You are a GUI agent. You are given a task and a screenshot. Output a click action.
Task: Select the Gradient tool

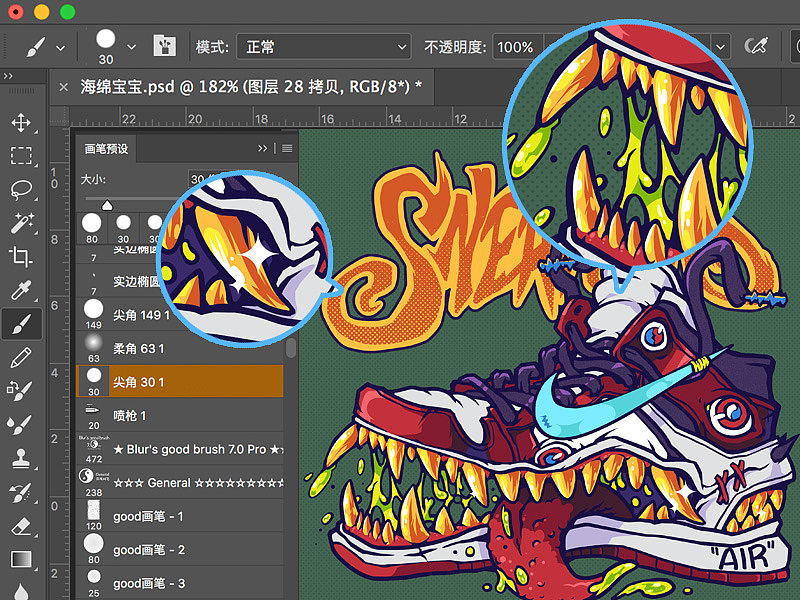[20, 558]
